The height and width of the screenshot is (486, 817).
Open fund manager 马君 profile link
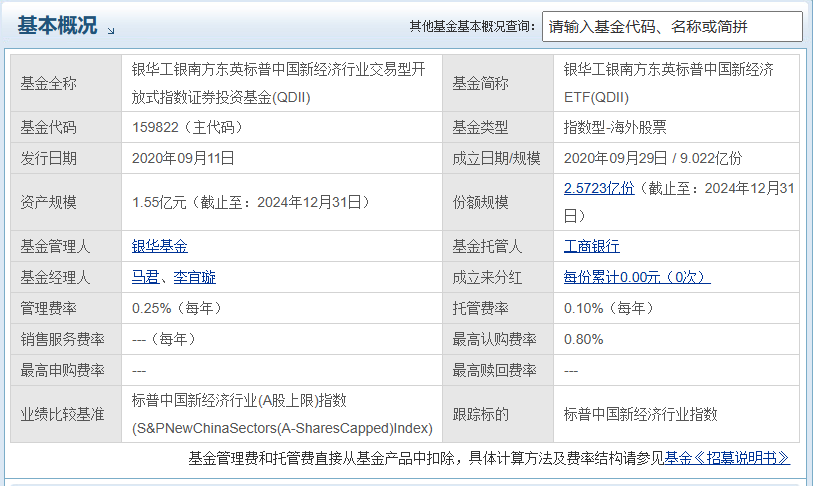pyautogui.click(x=145, y=277)
